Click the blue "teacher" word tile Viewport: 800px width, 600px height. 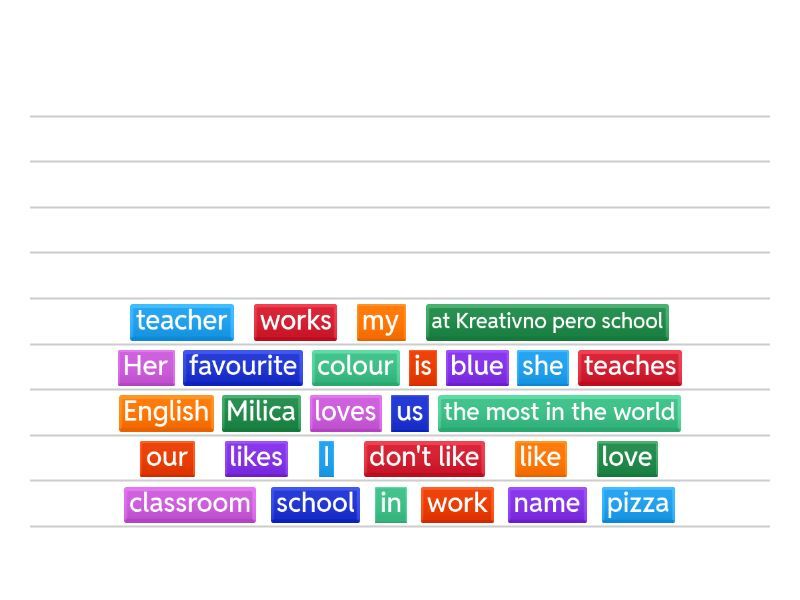181,321
